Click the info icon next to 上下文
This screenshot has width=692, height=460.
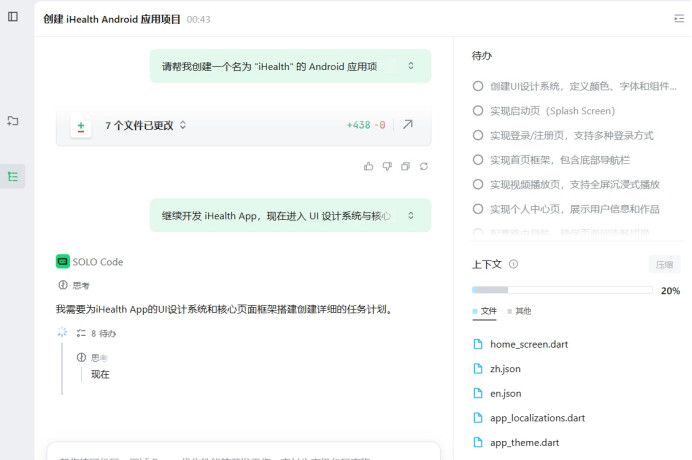tap(513, 264)
